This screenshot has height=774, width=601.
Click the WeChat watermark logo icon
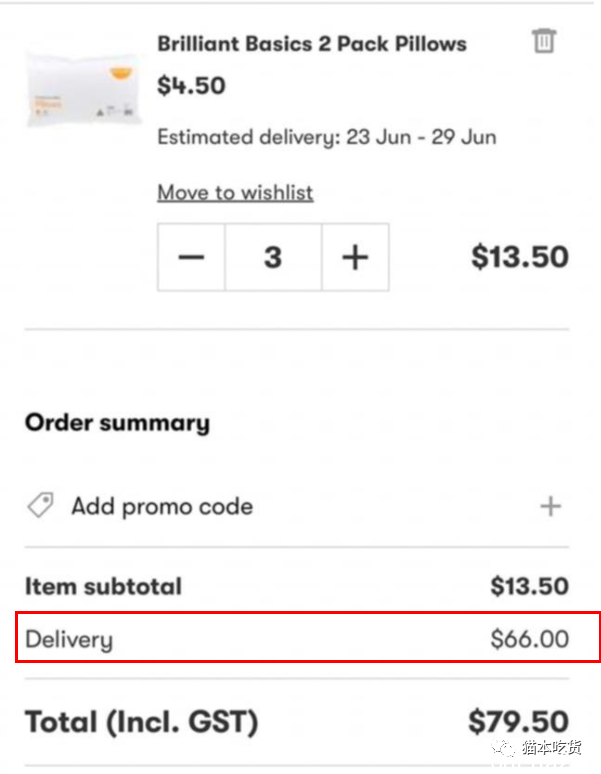click(x=503, y=748)
